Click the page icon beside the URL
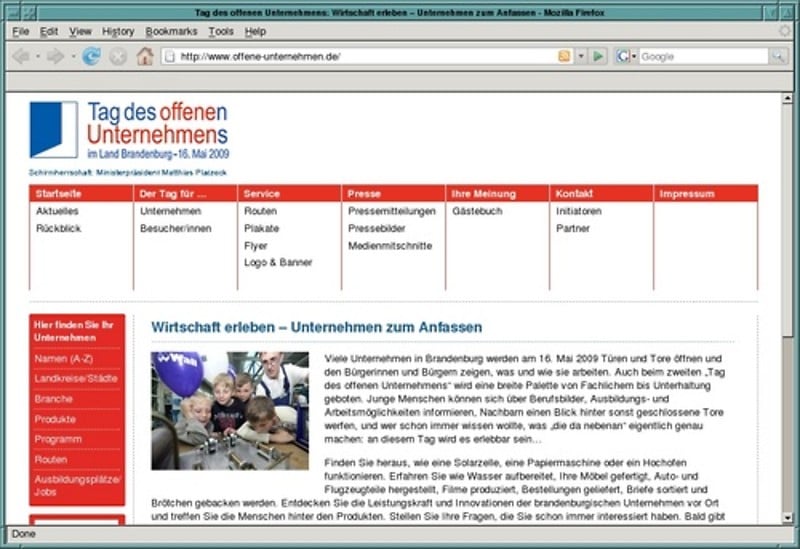The height and width of the screenshot is (549, 800). coord(170,56)
